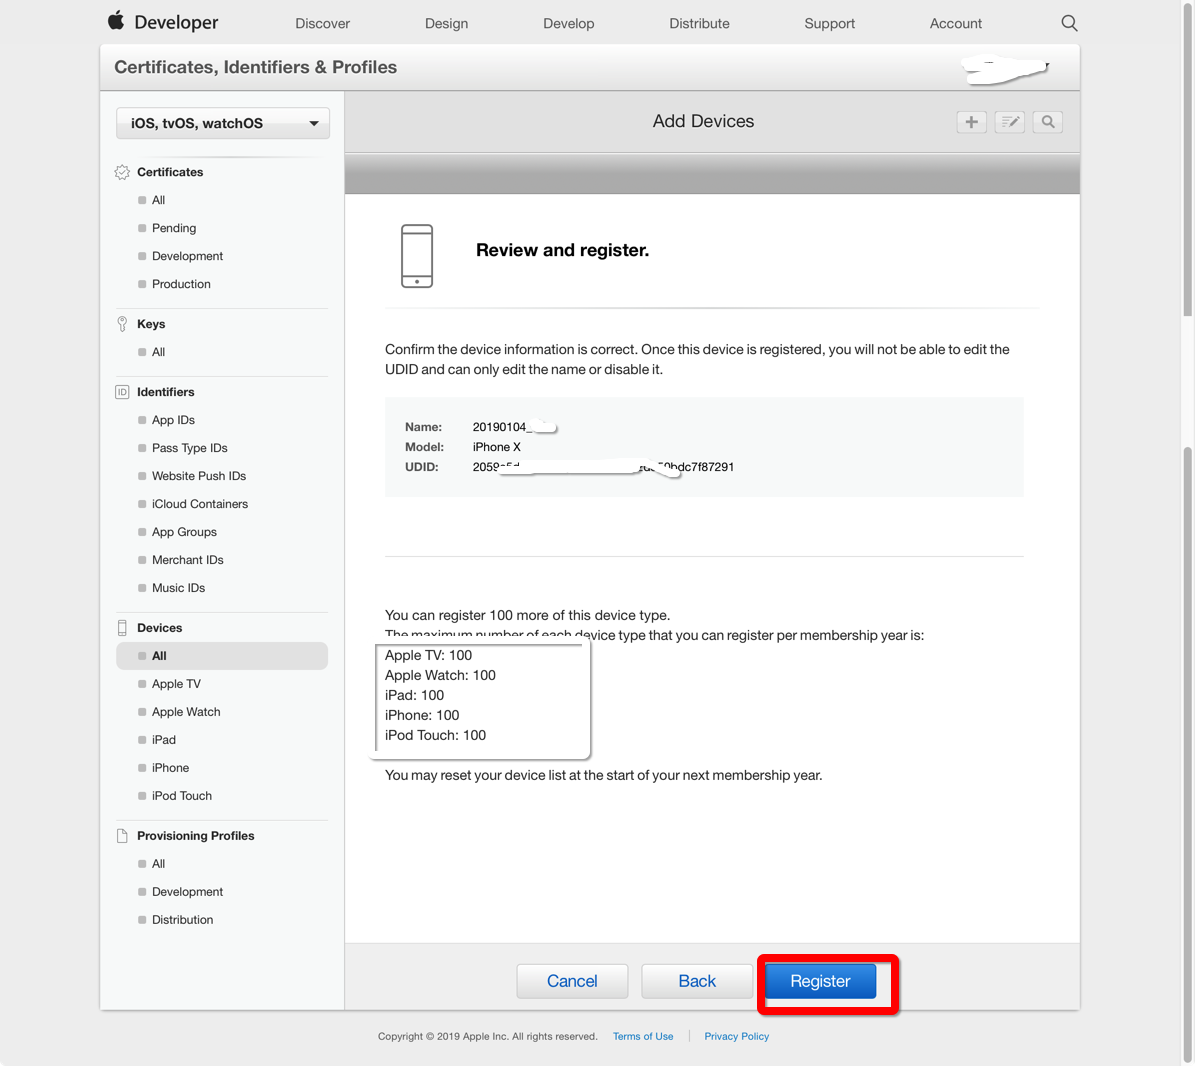This screenshot has width=1195, height=1066.
Task: Select All under Devices
Action: (222, 656)
